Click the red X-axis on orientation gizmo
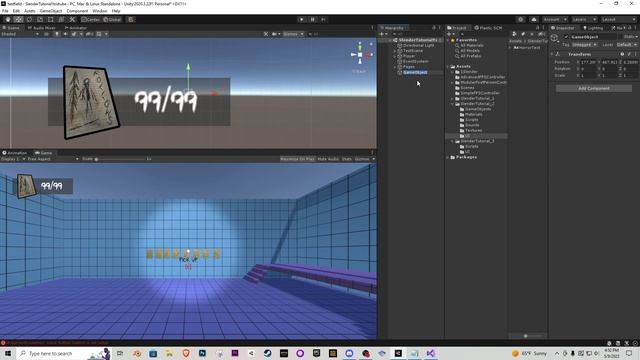Image resolution: width=640 pixels, height=360 pixels. [368, 54]
